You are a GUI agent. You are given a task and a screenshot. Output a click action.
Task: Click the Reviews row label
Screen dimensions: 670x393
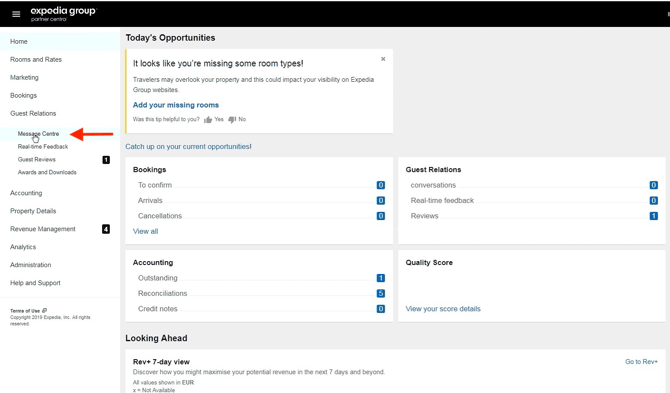click(424, 216)
